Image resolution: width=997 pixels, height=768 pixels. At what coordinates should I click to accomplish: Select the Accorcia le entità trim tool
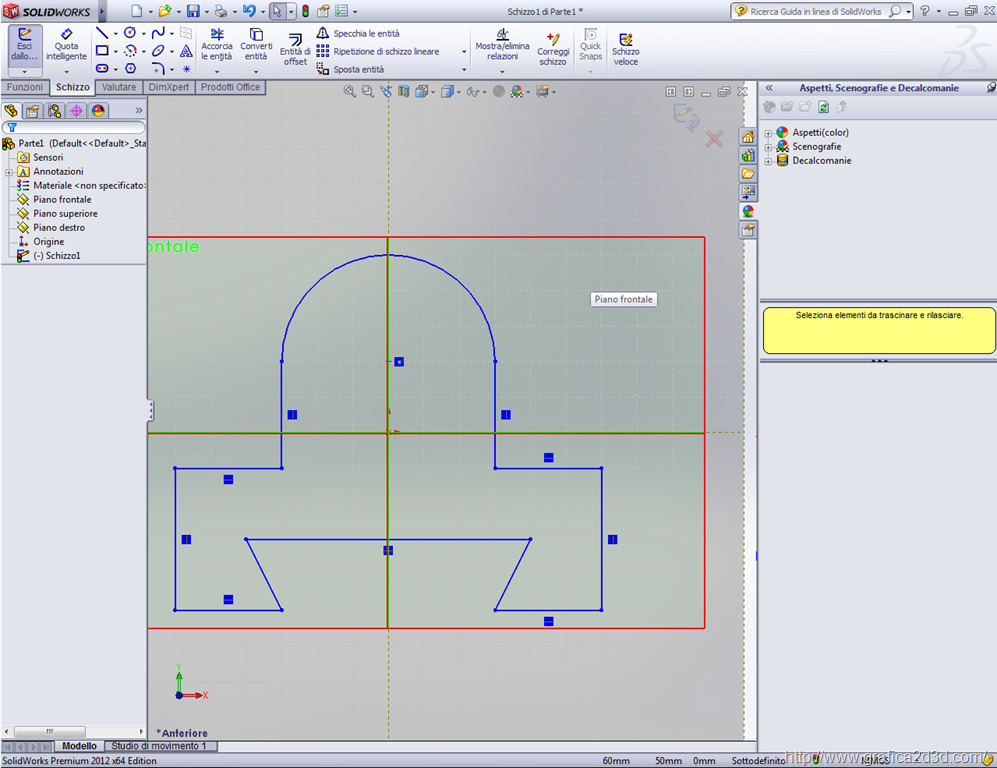point(216,45)
